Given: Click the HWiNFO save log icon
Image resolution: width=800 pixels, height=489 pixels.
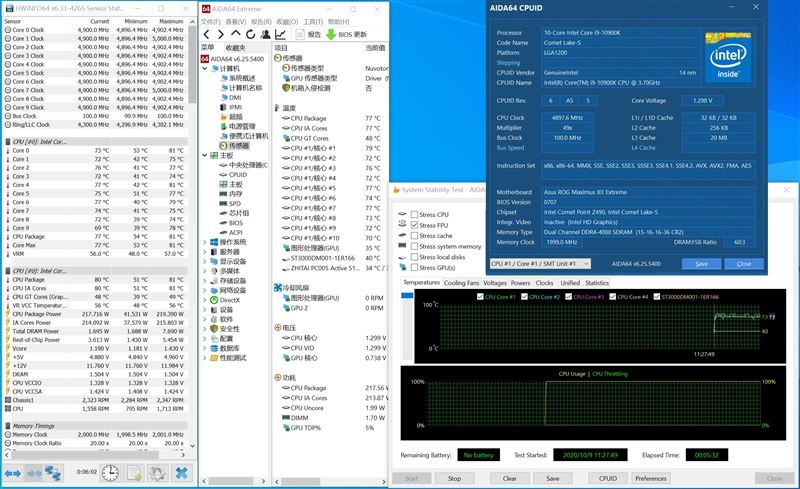Looking at the screenshot, I should pos(135,473).
